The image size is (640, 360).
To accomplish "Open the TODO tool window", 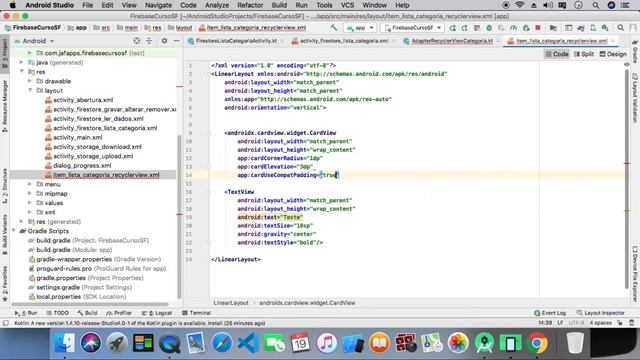I will click(x=57, y=313).
